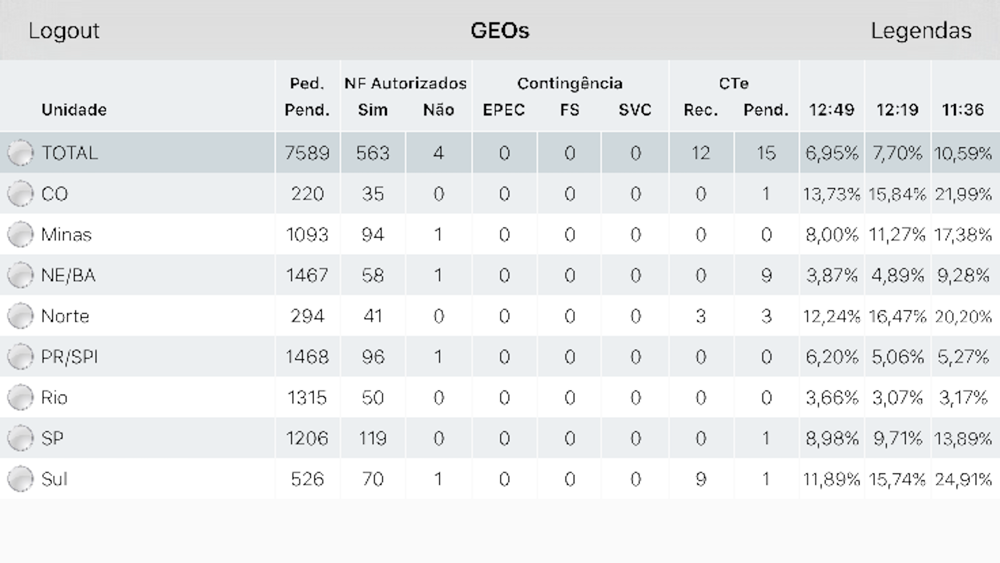1000x563 pixels.
Task: Click the 11:36 time column header
Action: click(x=963, y=110)
